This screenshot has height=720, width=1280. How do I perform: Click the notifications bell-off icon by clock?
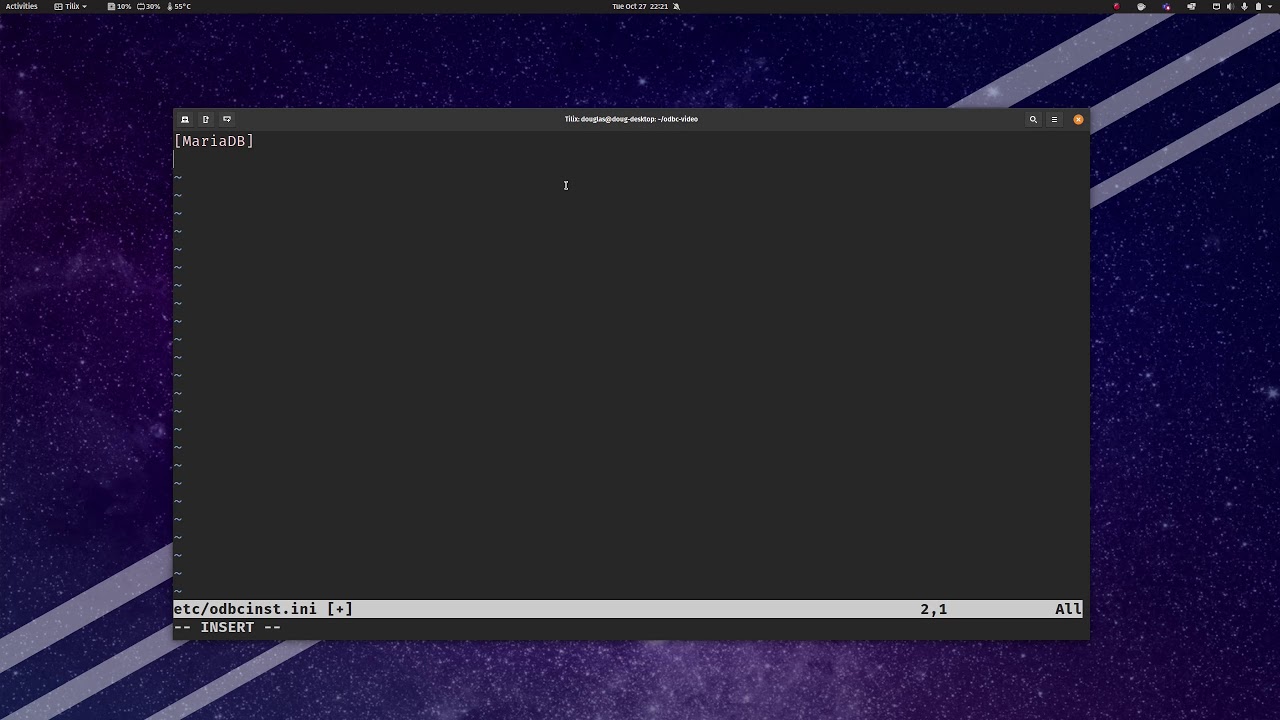676,6
